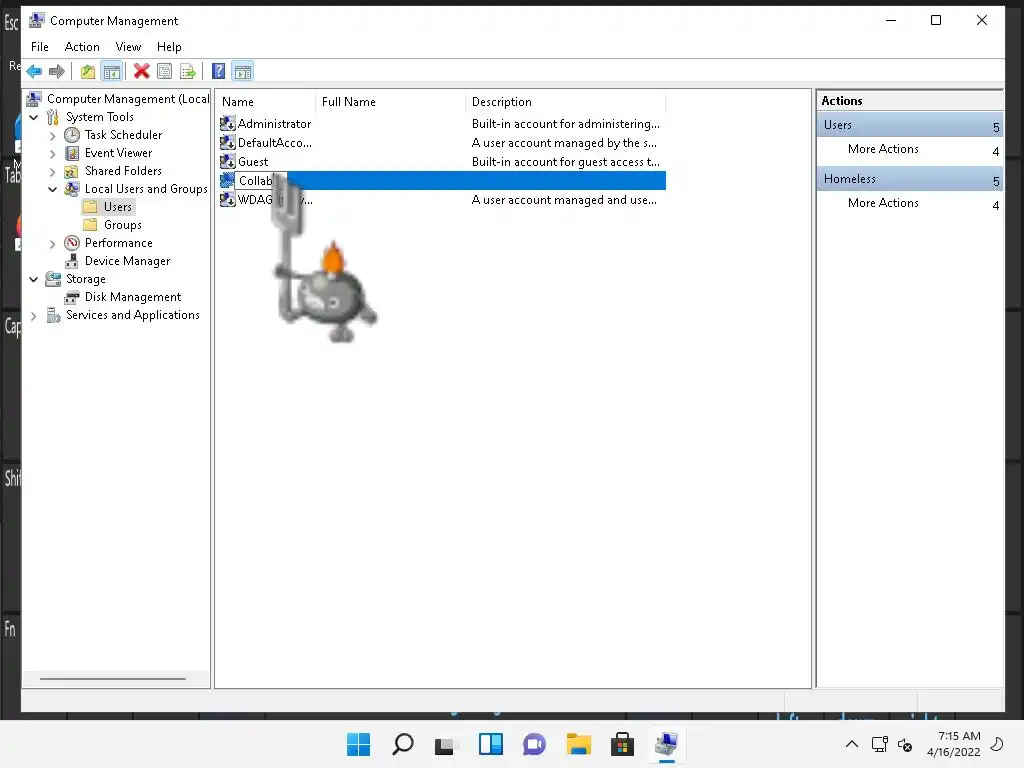Open Chat app on the taskbar
Image resolution: width=1024 pixels, height=768 pixels.
tap(534, 744)
